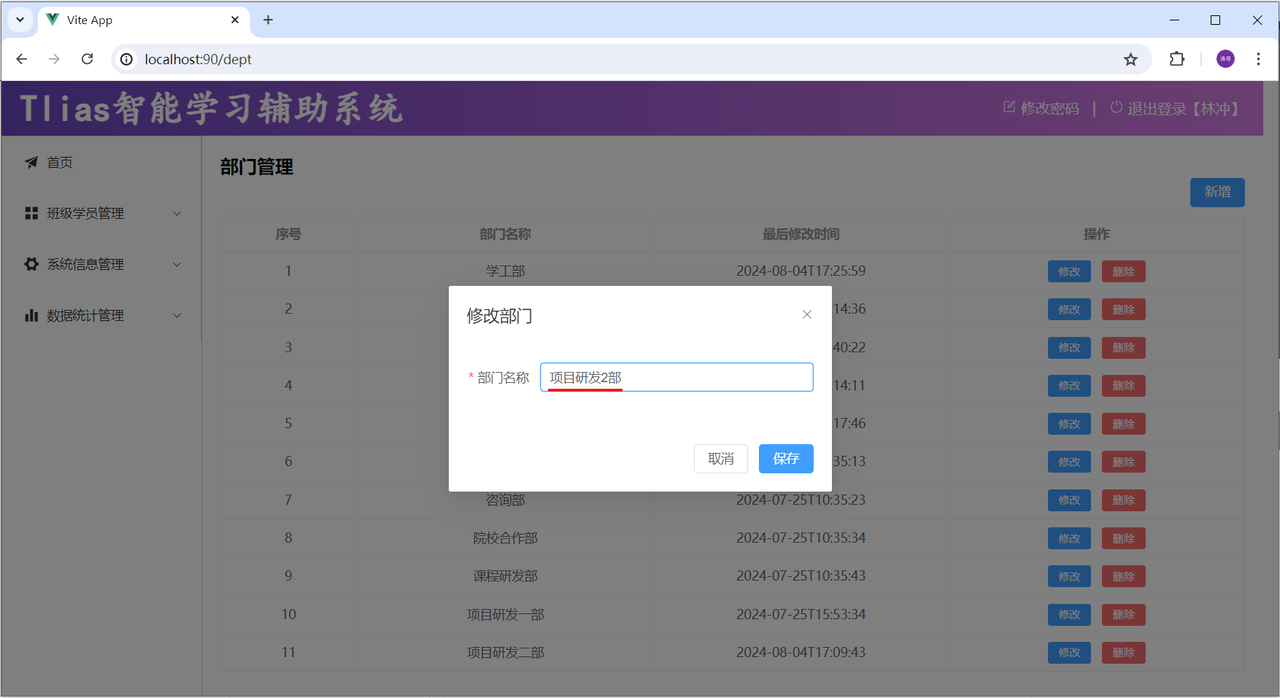This screenshot has height=698, width=1280.
Task: Click the 班级学员管理 grid icon
Action: [33, 212]
